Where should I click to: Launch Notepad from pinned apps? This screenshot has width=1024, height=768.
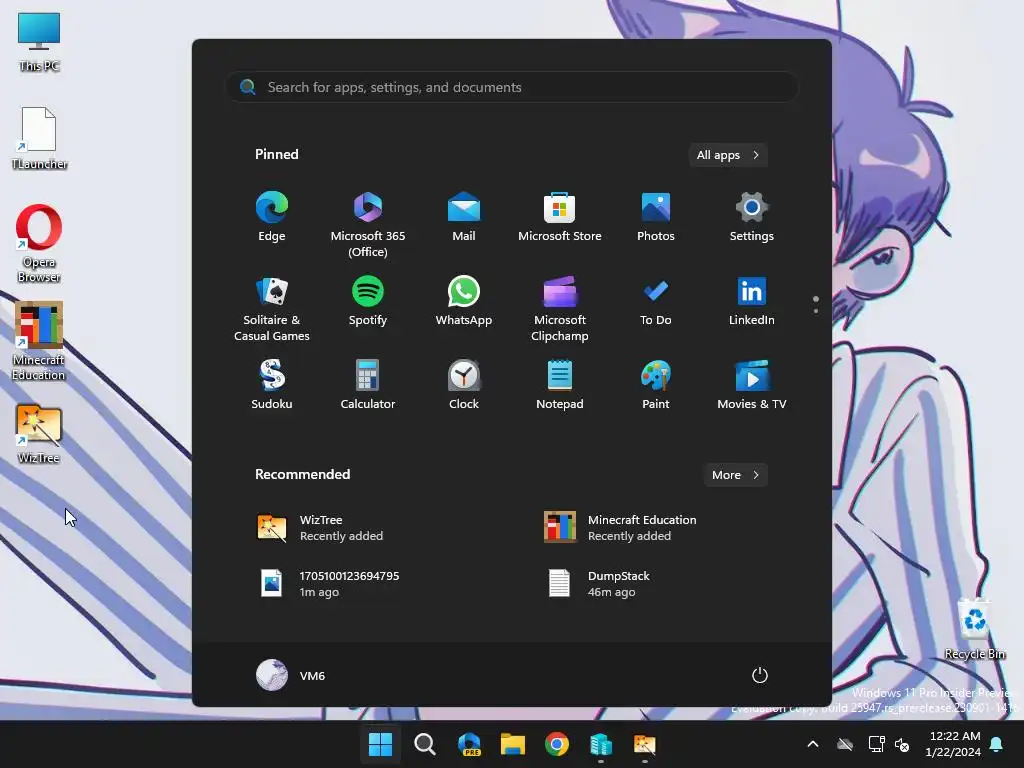point(560,385)
